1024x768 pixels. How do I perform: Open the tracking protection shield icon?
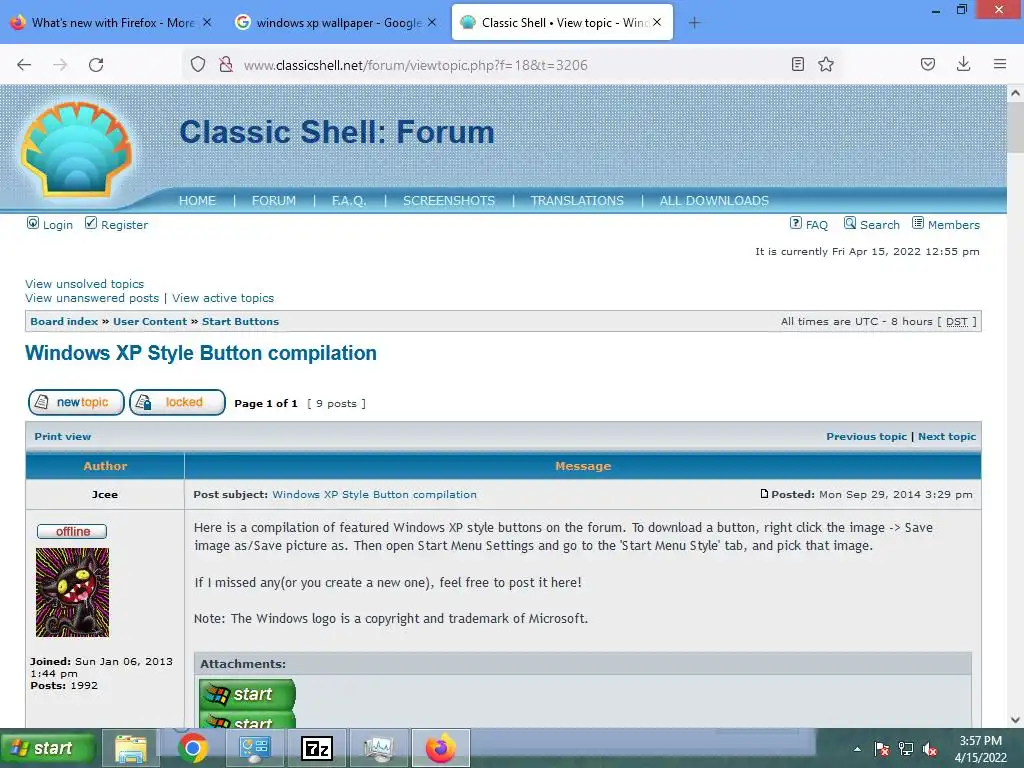pyautogui.click(x=198, y=64)
